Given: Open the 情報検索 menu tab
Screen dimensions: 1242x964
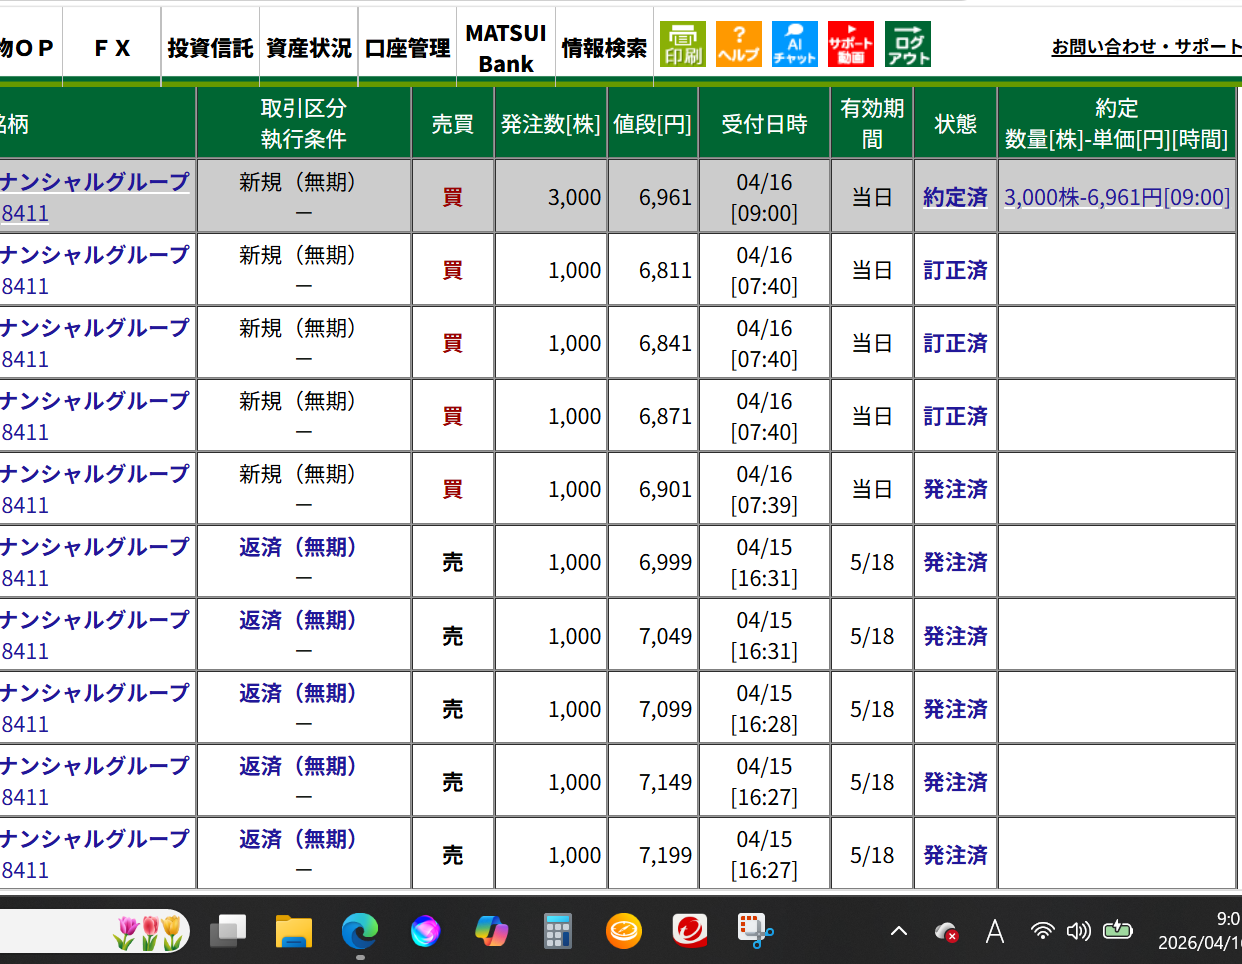Looking at the screenshot, I should click(x=604, y=48).
